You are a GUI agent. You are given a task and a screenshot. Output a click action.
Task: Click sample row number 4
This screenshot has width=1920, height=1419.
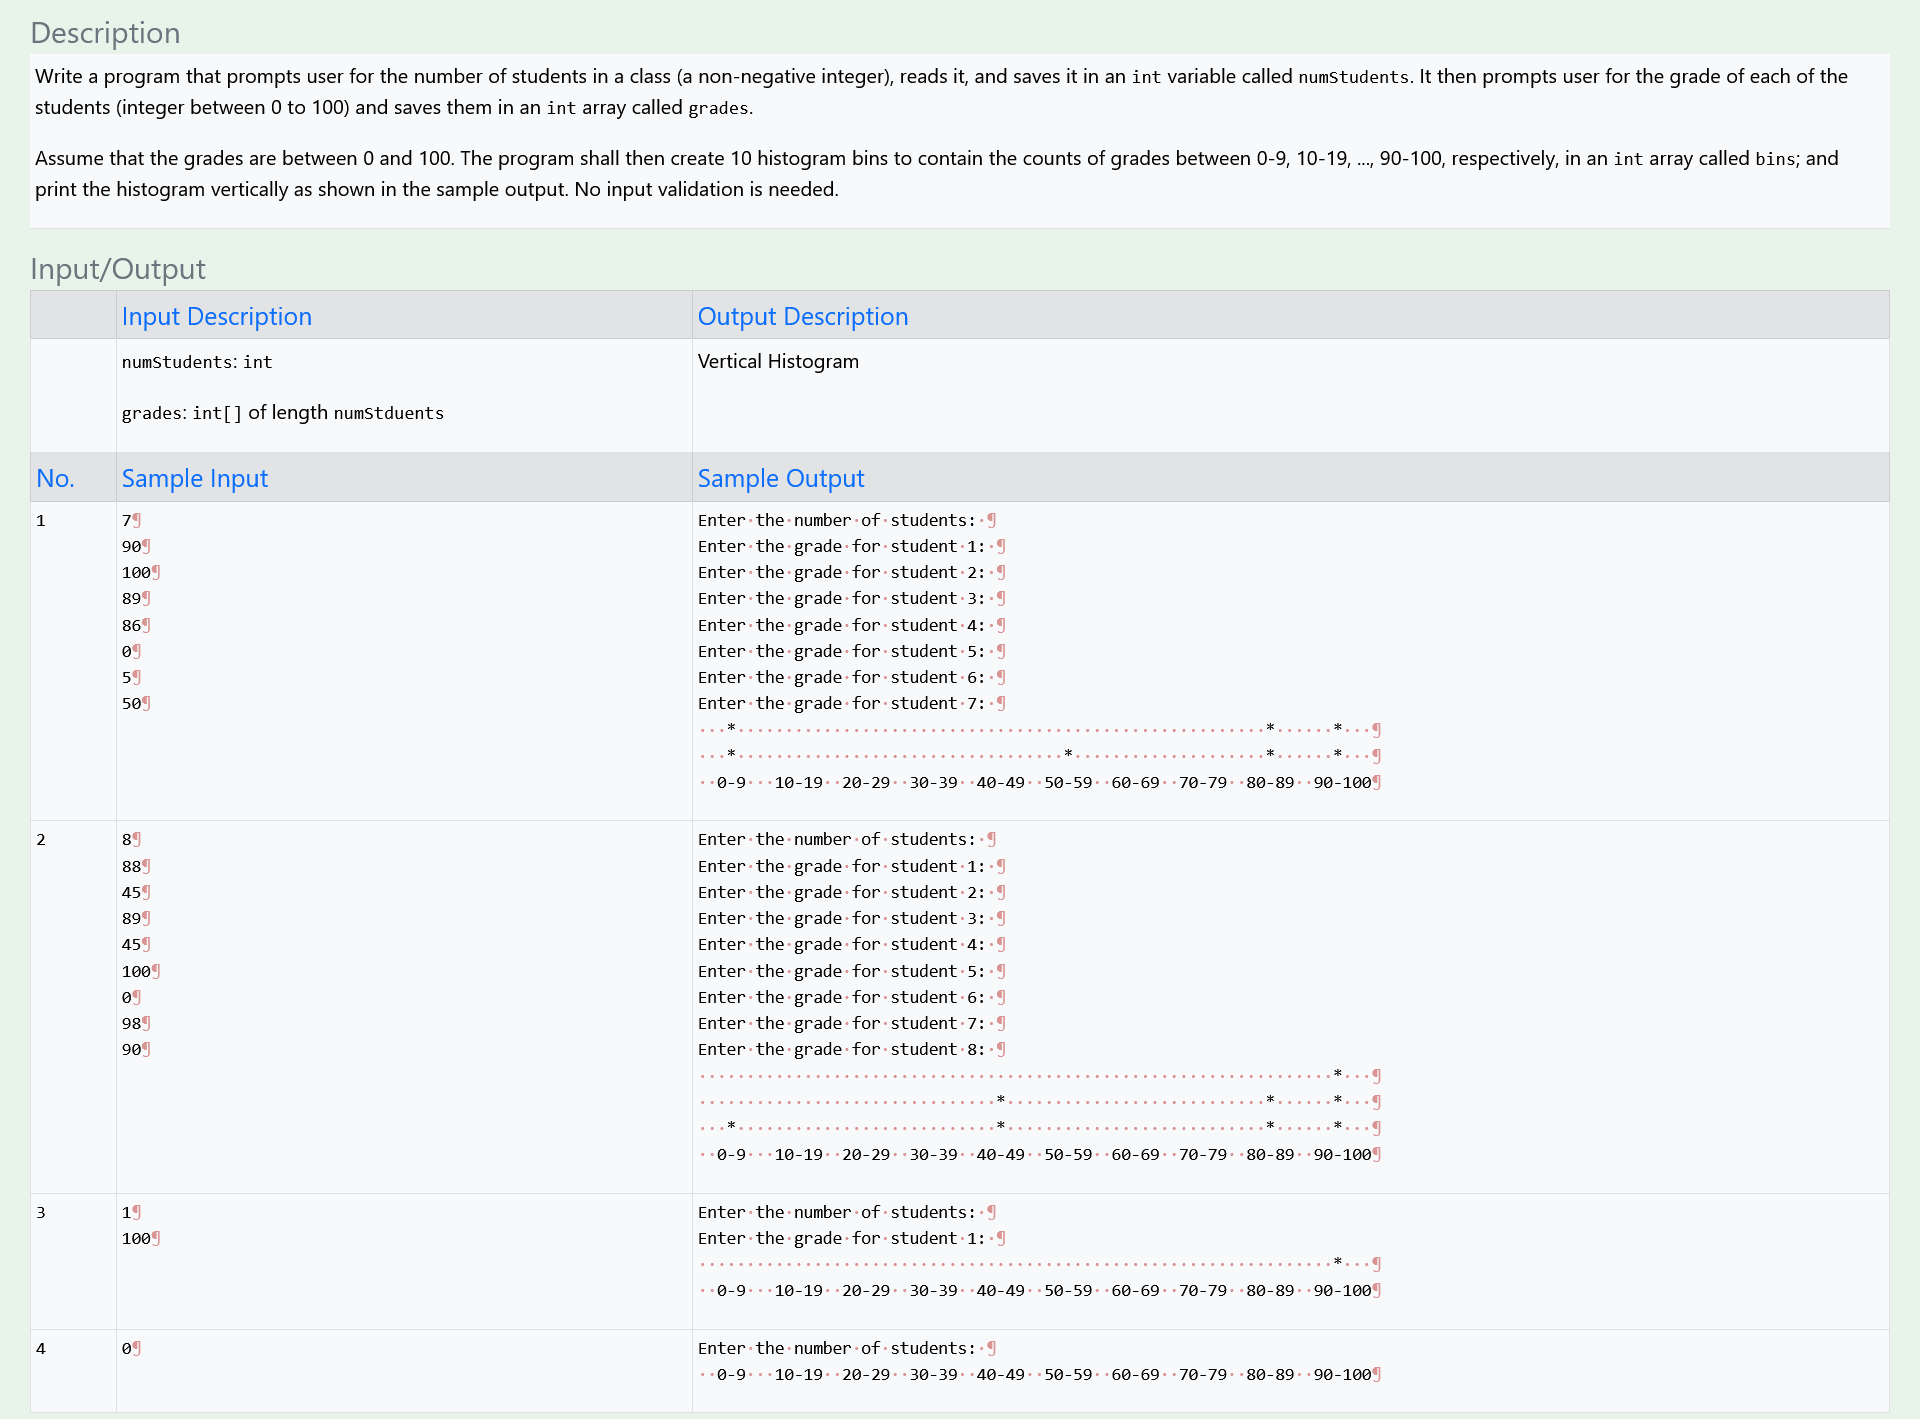(x=41, y=1348)
